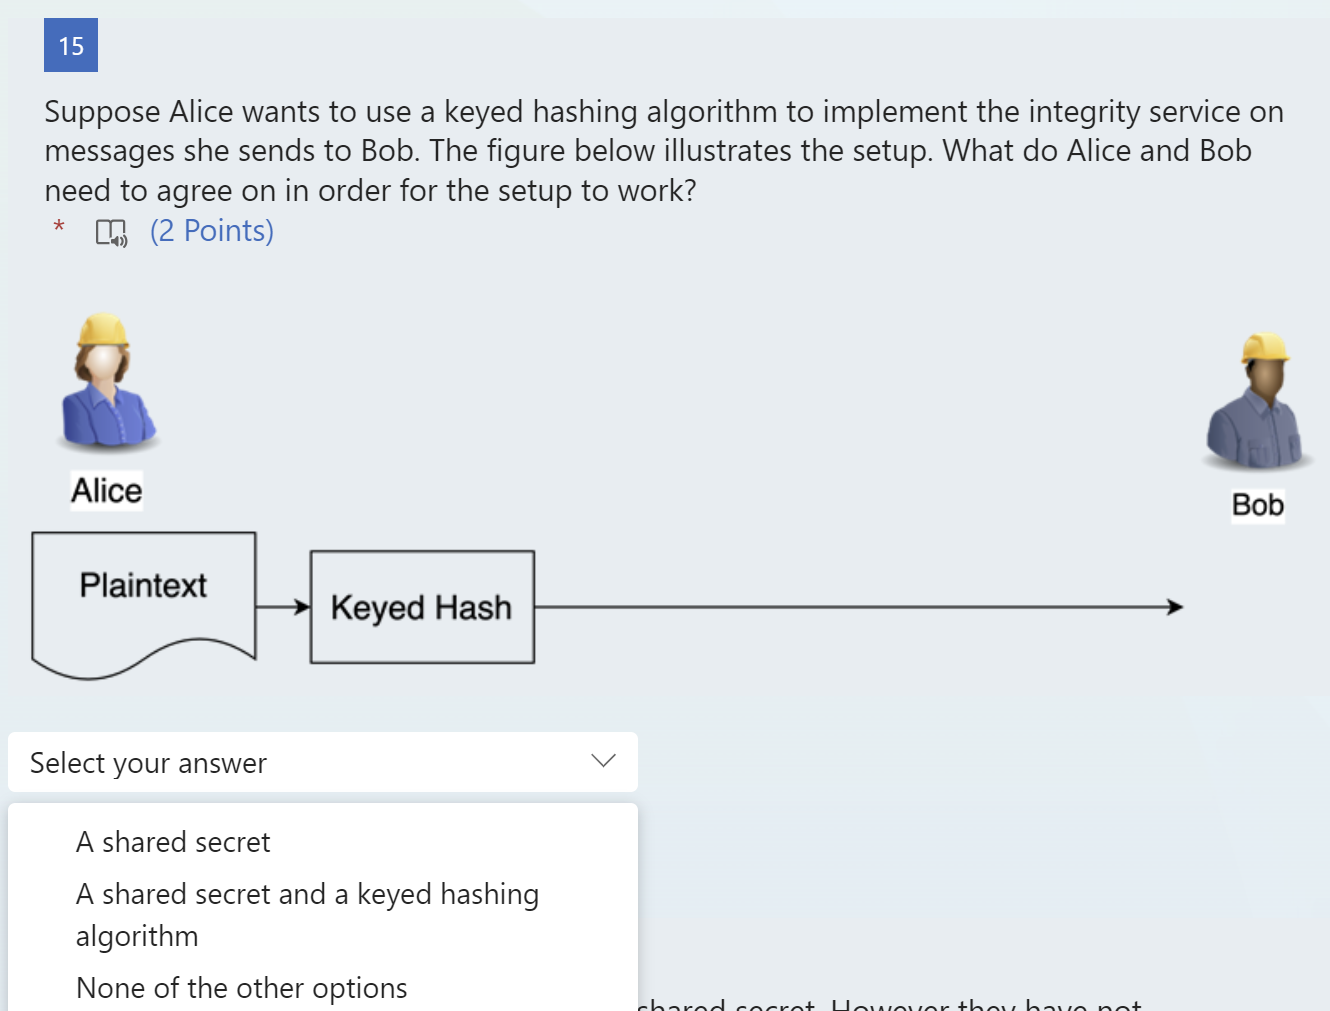The width and height of the screenshot is (1330, 1011).
Task: Pick 'None of the other options'
Action: tap(242, 988)
